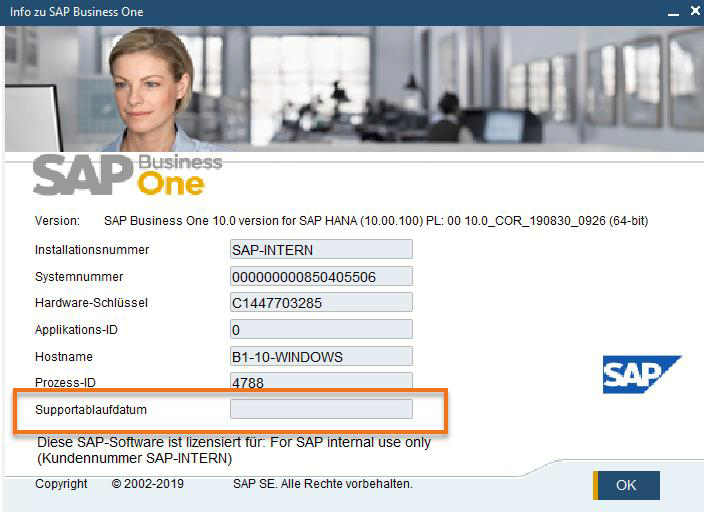Image resolution: width=704 pixels, height=512 pixels.
Task: Click the Supportablaufdatum label
Action: (91, 410)
